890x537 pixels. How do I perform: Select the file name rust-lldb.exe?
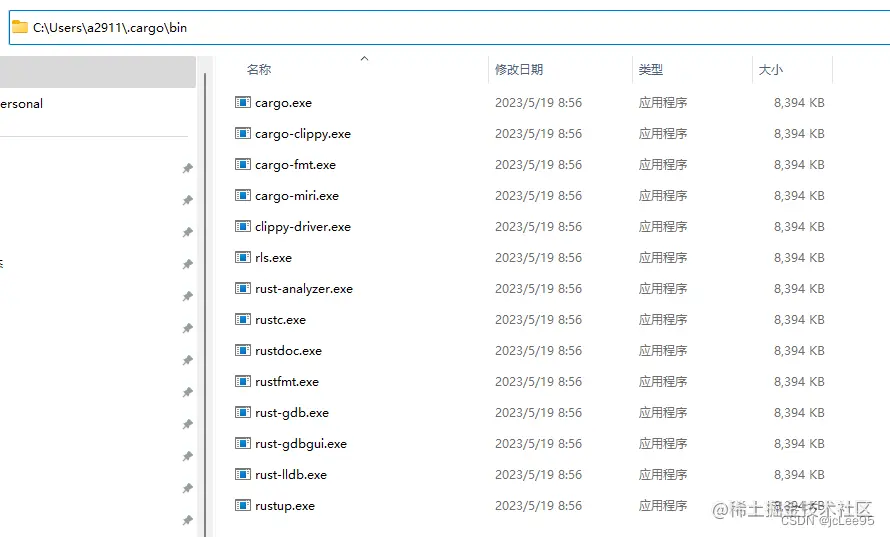click(x=291, y=475)
